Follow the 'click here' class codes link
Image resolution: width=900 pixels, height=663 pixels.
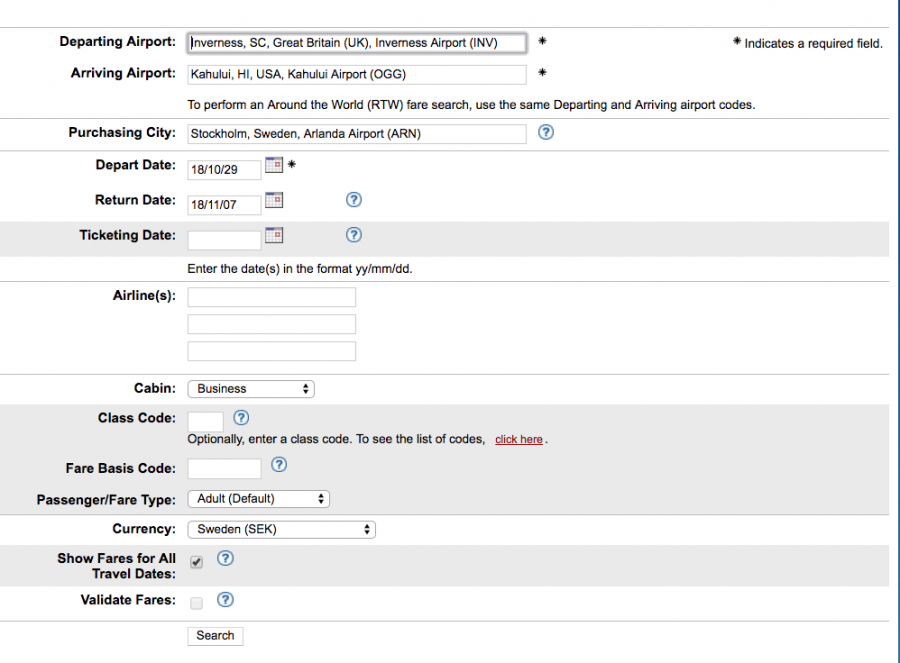518,439
